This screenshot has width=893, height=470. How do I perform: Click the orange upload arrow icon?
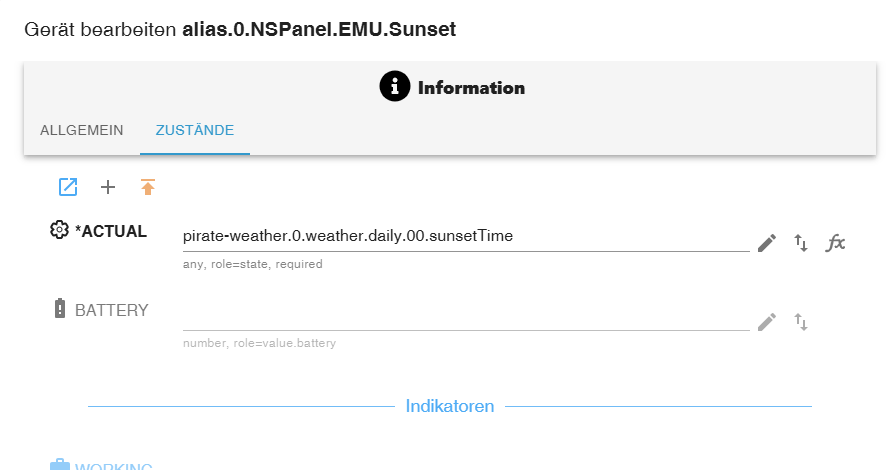148,186
